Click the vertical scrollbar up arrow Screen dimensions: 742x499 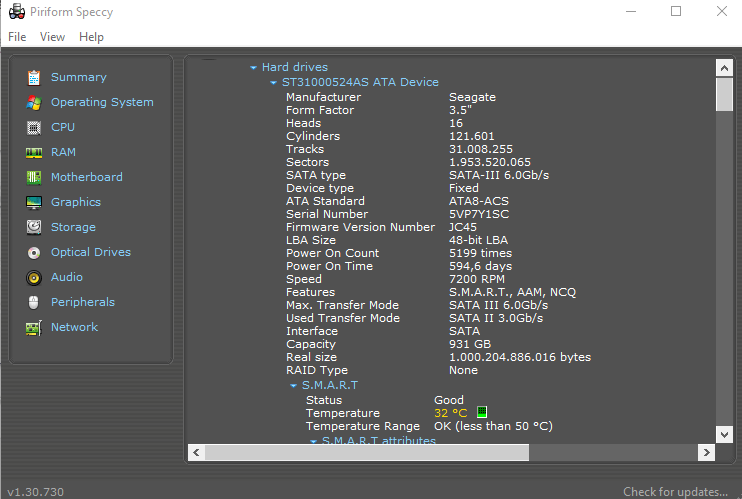pos(724,68)
